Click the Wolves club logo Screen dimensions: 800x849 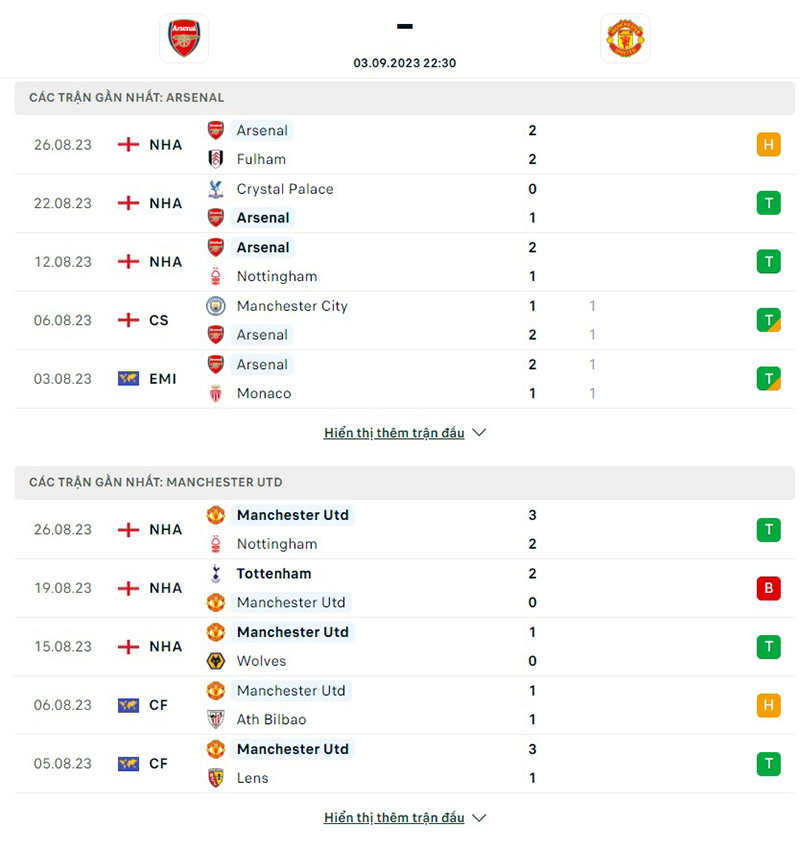click(x=216, y=661)
